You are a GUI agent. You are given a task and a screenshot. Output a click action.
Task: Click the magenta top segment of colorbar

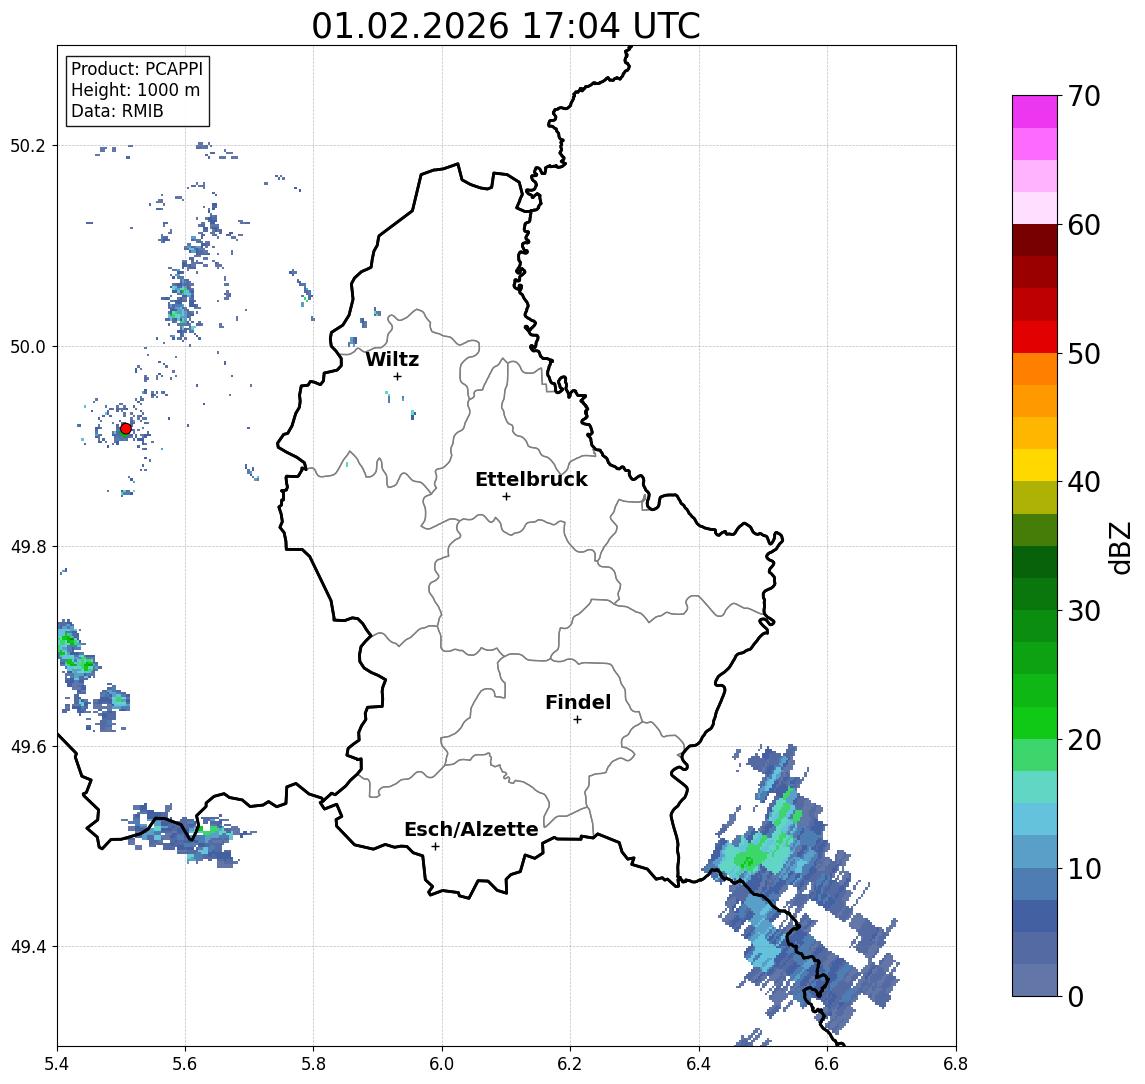1035,112
